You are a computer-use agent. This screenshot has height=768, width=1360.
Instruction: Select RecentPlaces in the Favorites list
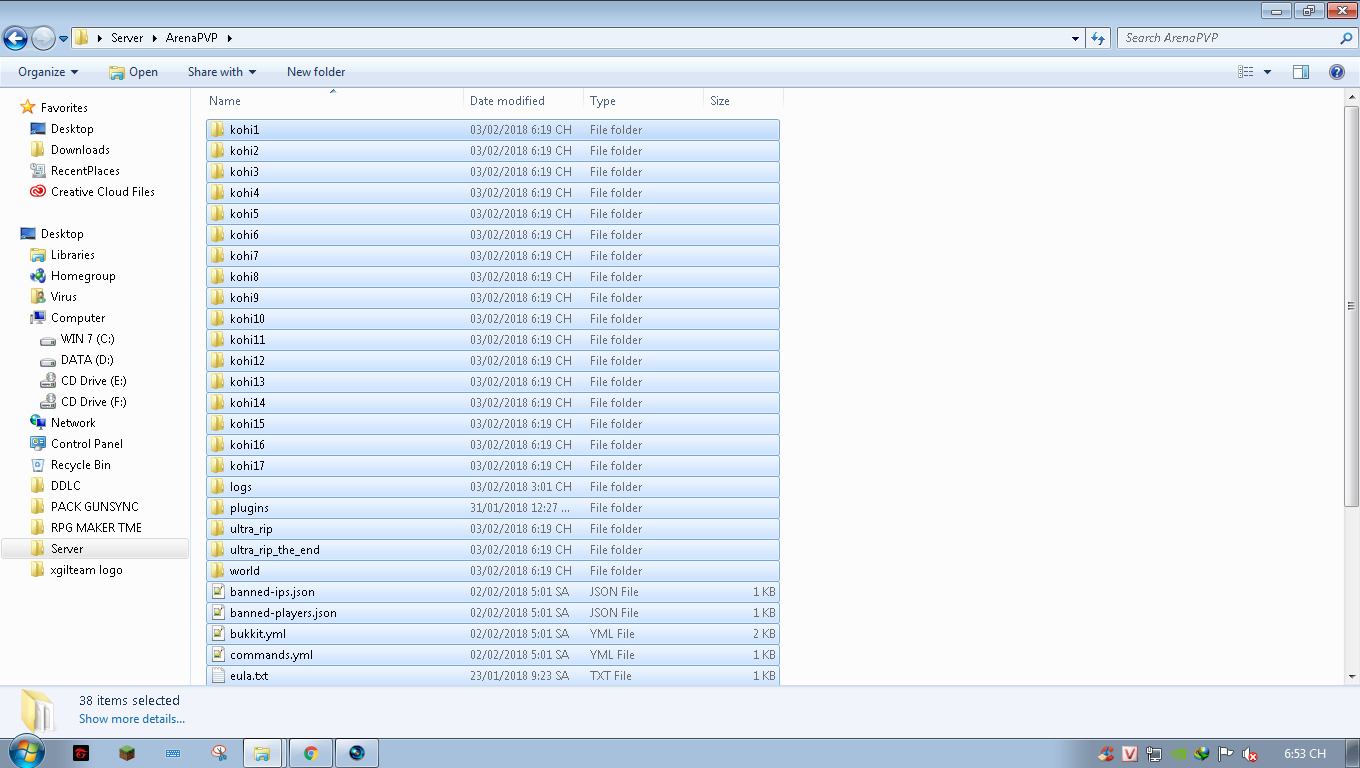click(x=85, y=171)
